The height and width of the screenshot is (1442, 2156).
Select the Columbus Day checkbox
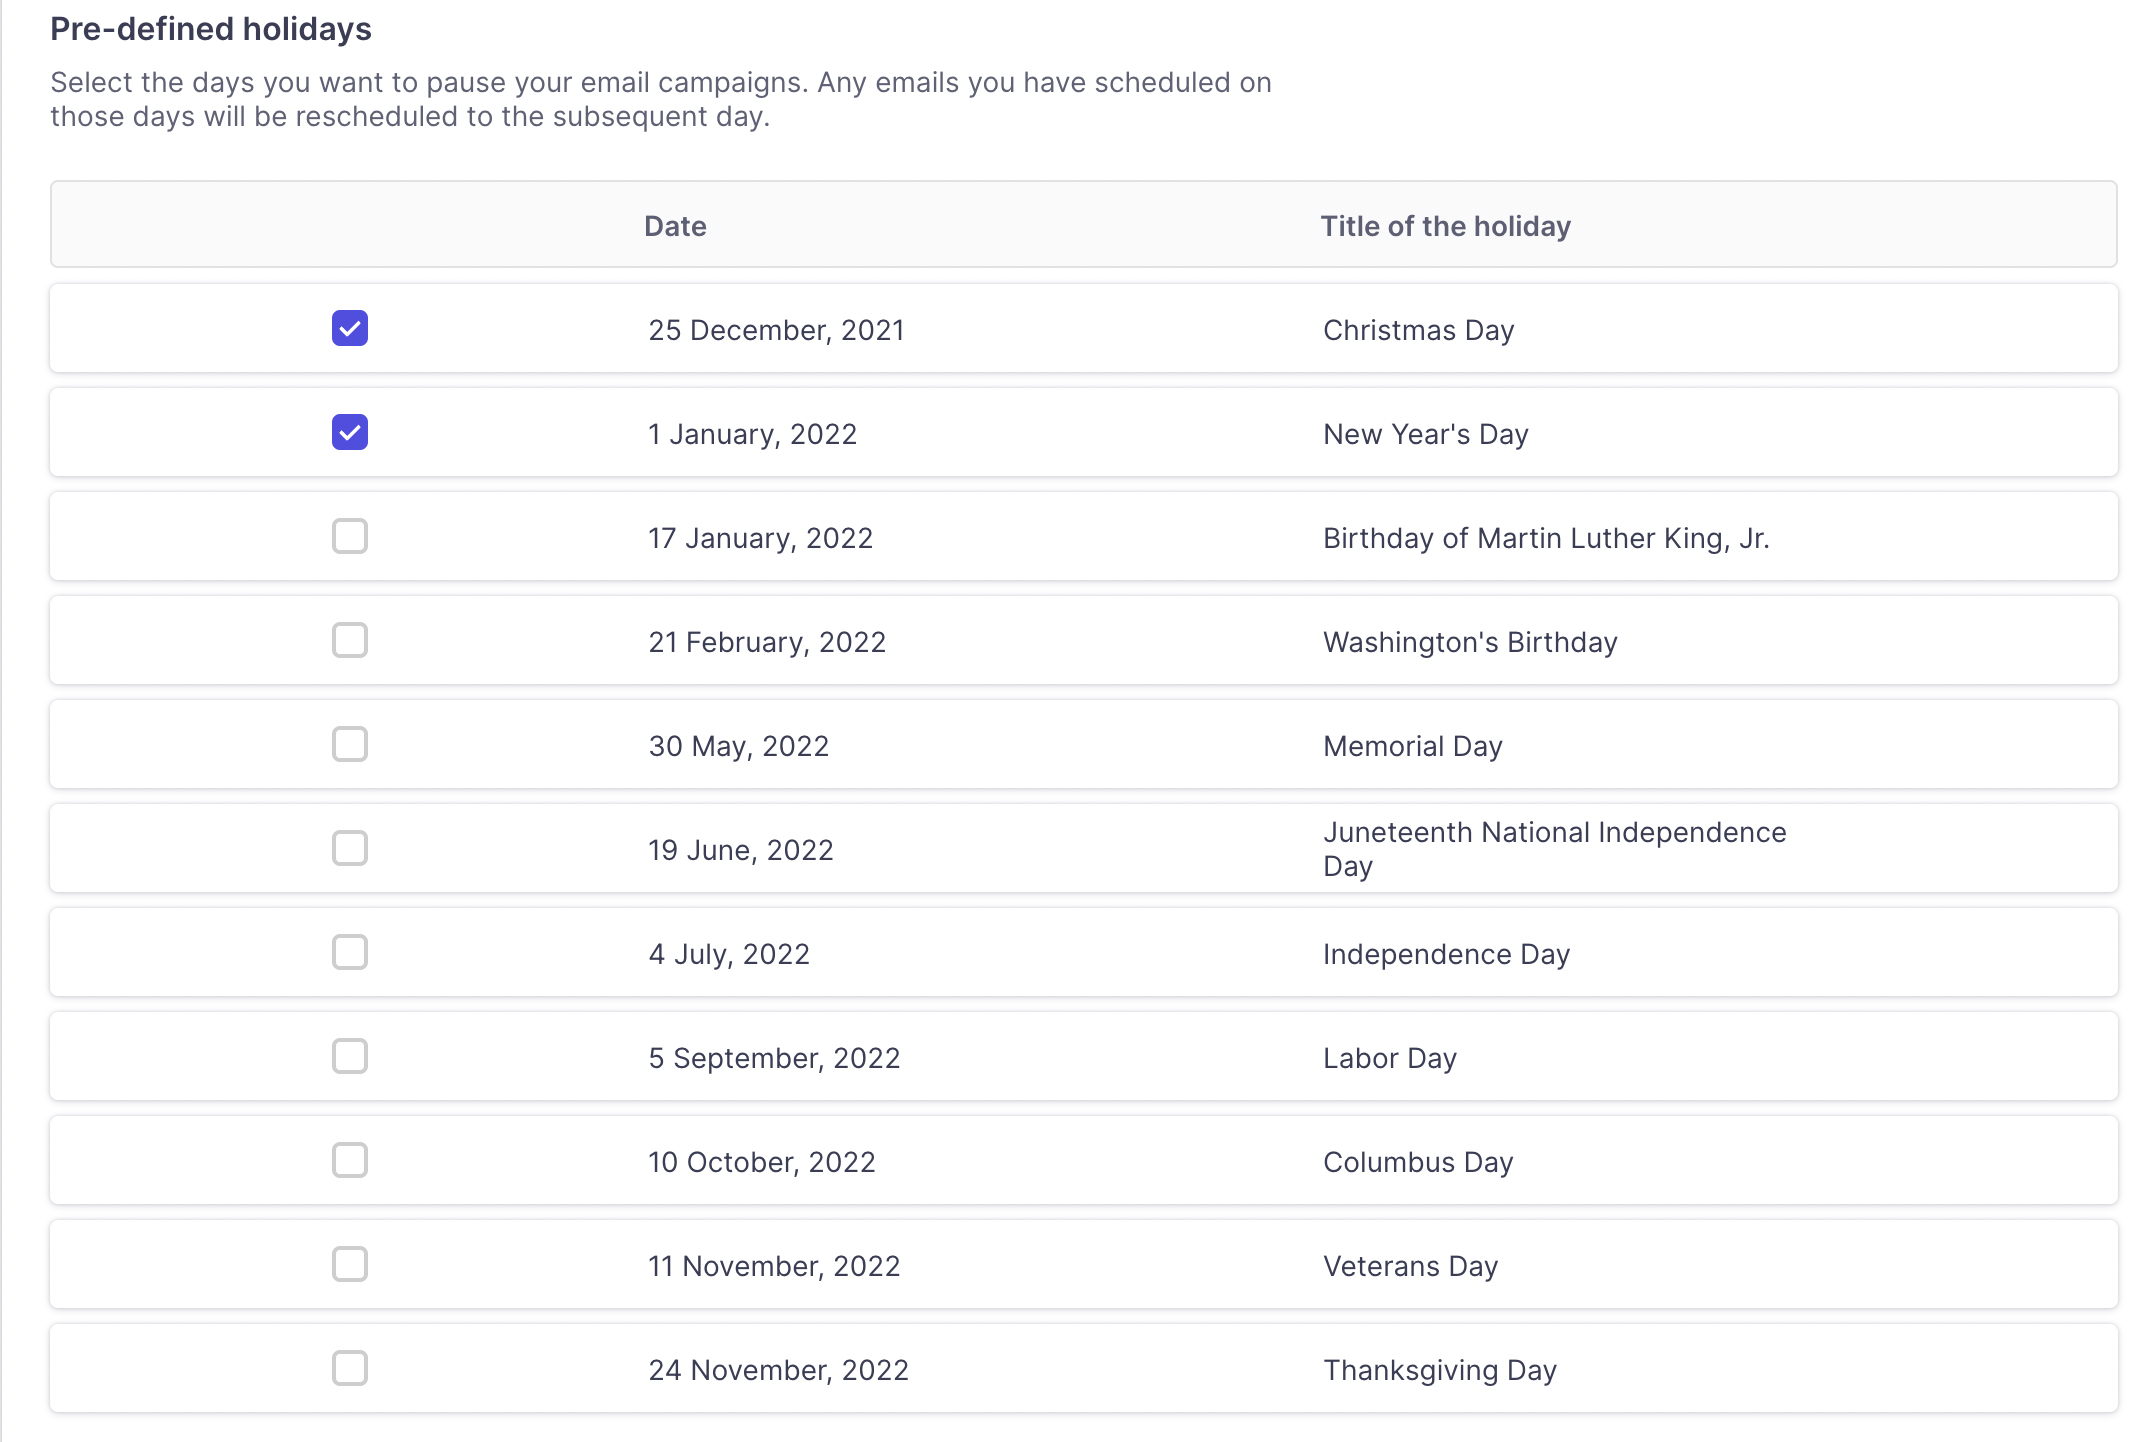pos(350,1160)
